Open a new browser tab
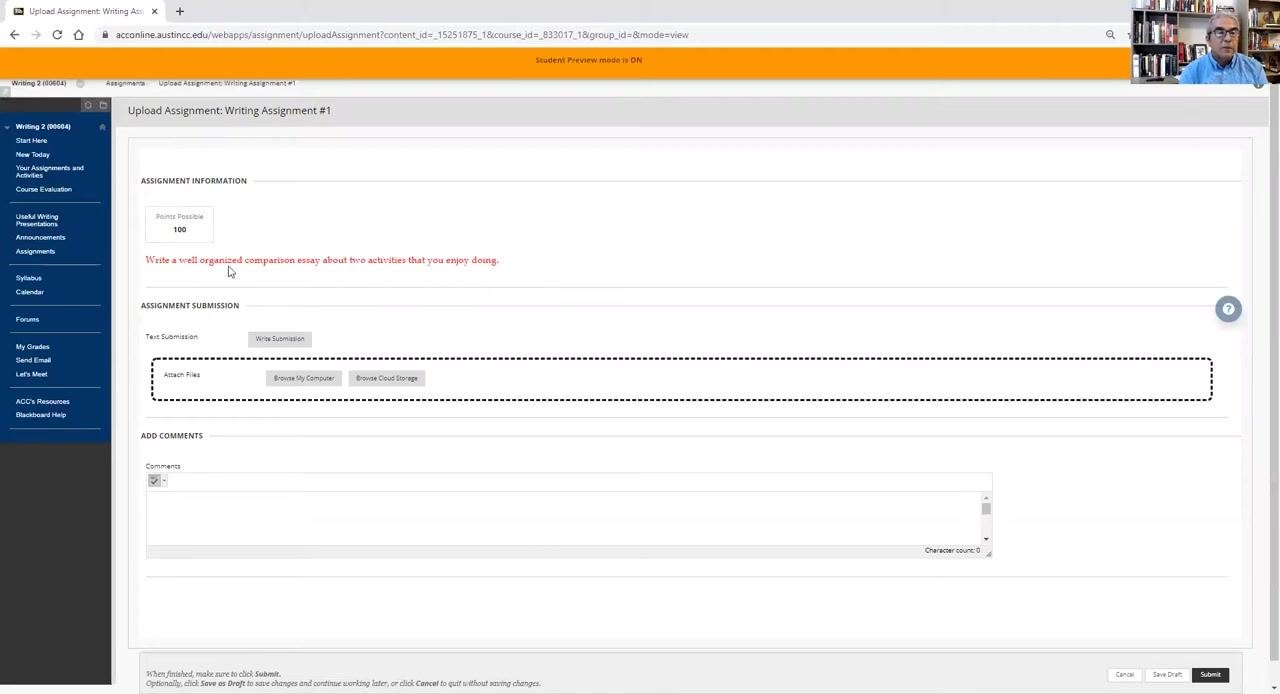This screenshot has height=694, width=1280. [x=180, y=11]
